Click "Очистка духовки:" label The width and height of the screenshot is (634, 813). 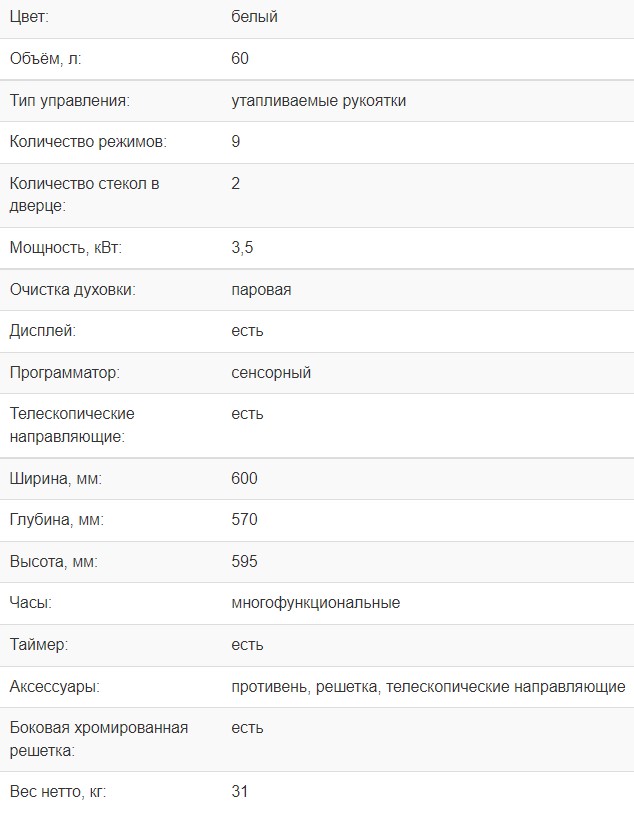coord(72,289)
